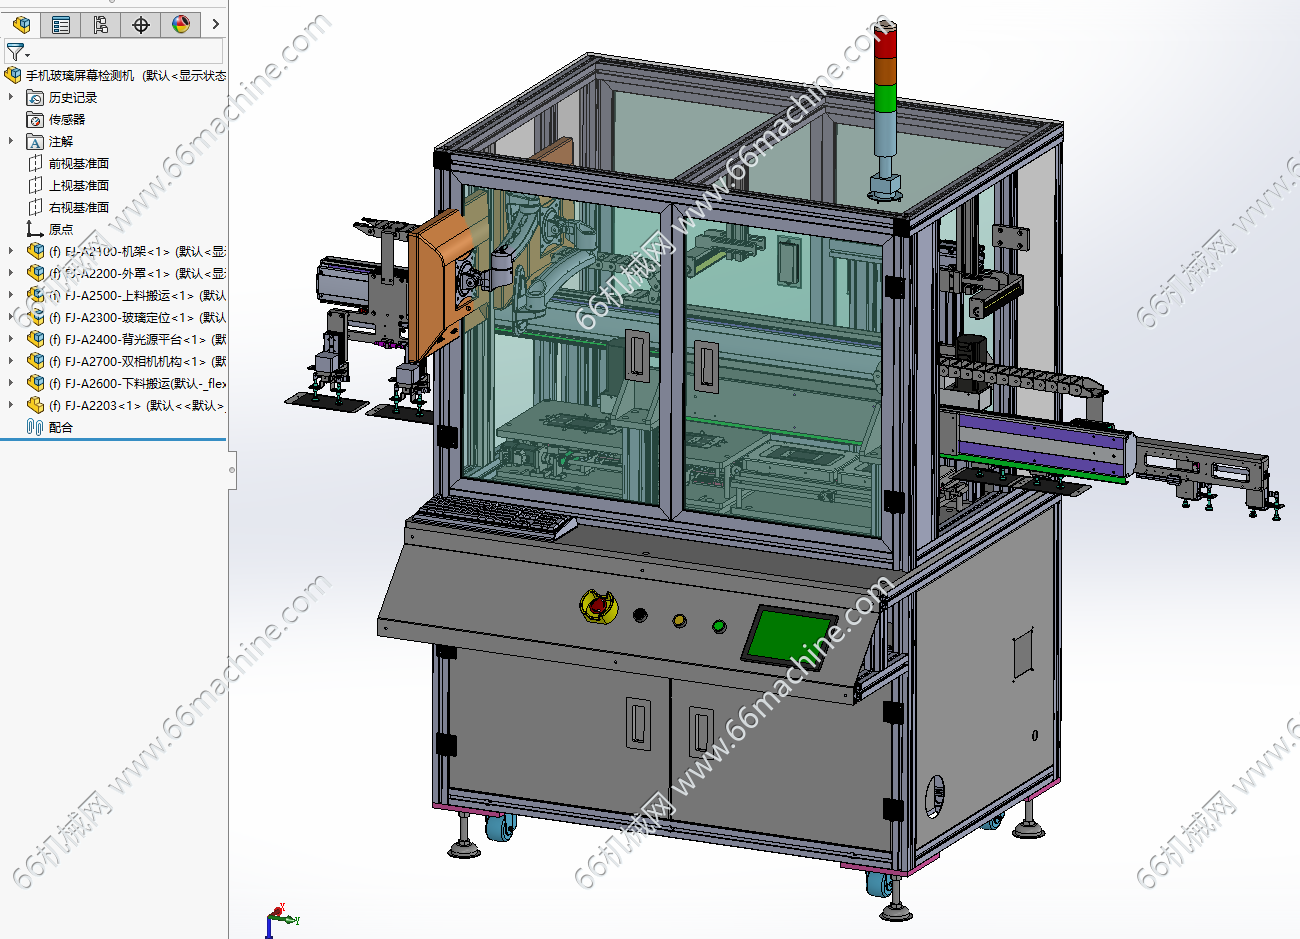The image size is (1300, 939).
Task: Click the FJ-A2600-下料搬运 assembly icon
Action: (35, 383)
